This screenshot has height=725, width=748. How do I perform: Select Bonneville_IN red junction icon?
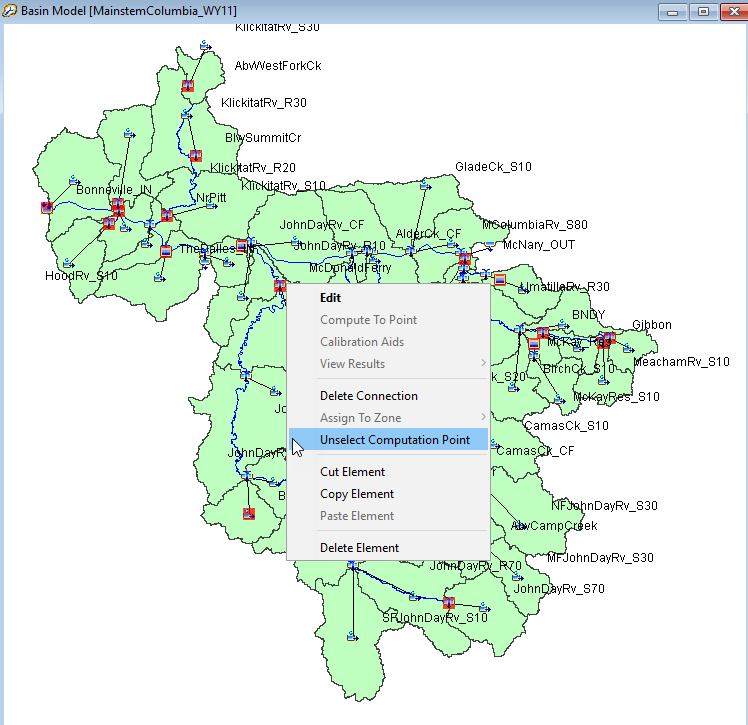pyautogui.click(x=117, y=205)
